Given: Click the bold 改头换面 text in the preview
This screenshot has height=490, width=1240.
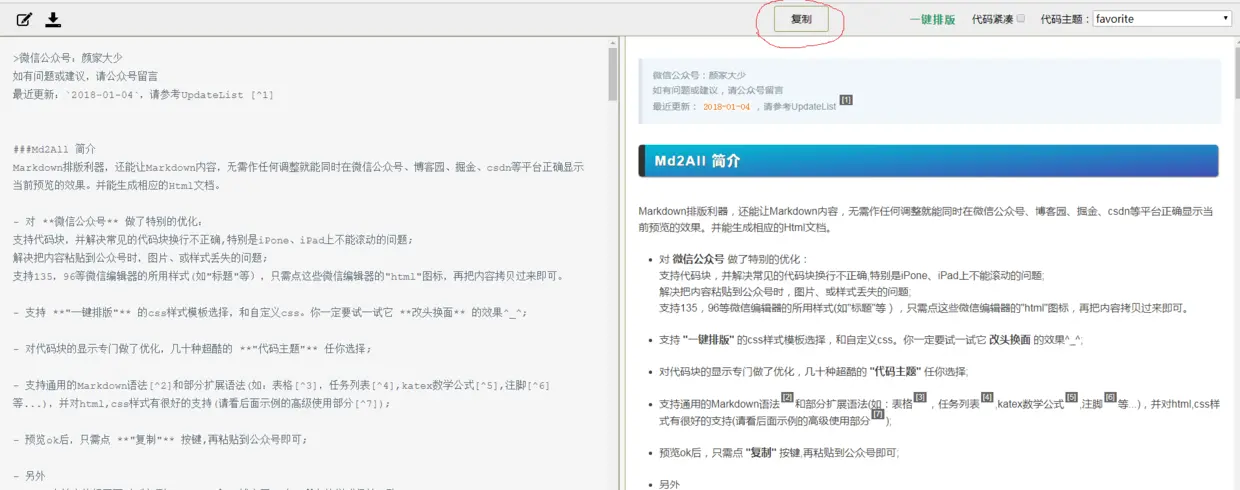Looking at the screenshot, I should tap(1009, 340).
